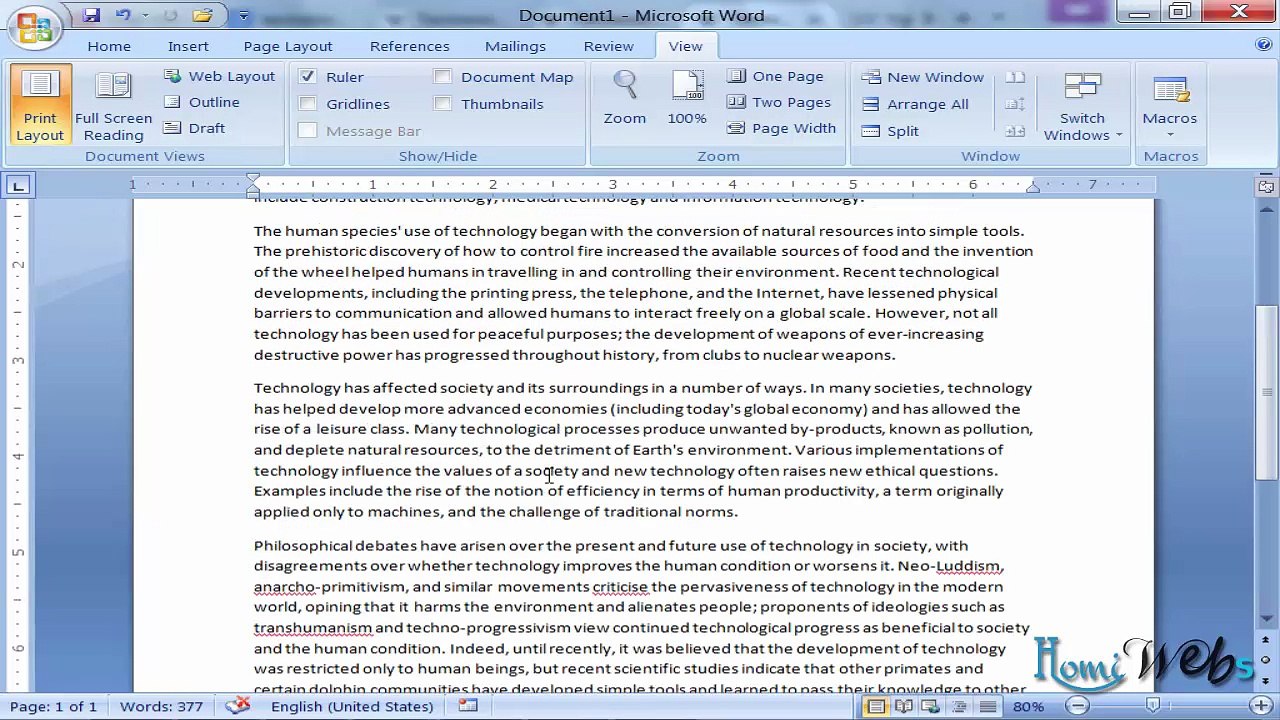
Task: Enable the Document Map checkbox
Action: [443, 76]
